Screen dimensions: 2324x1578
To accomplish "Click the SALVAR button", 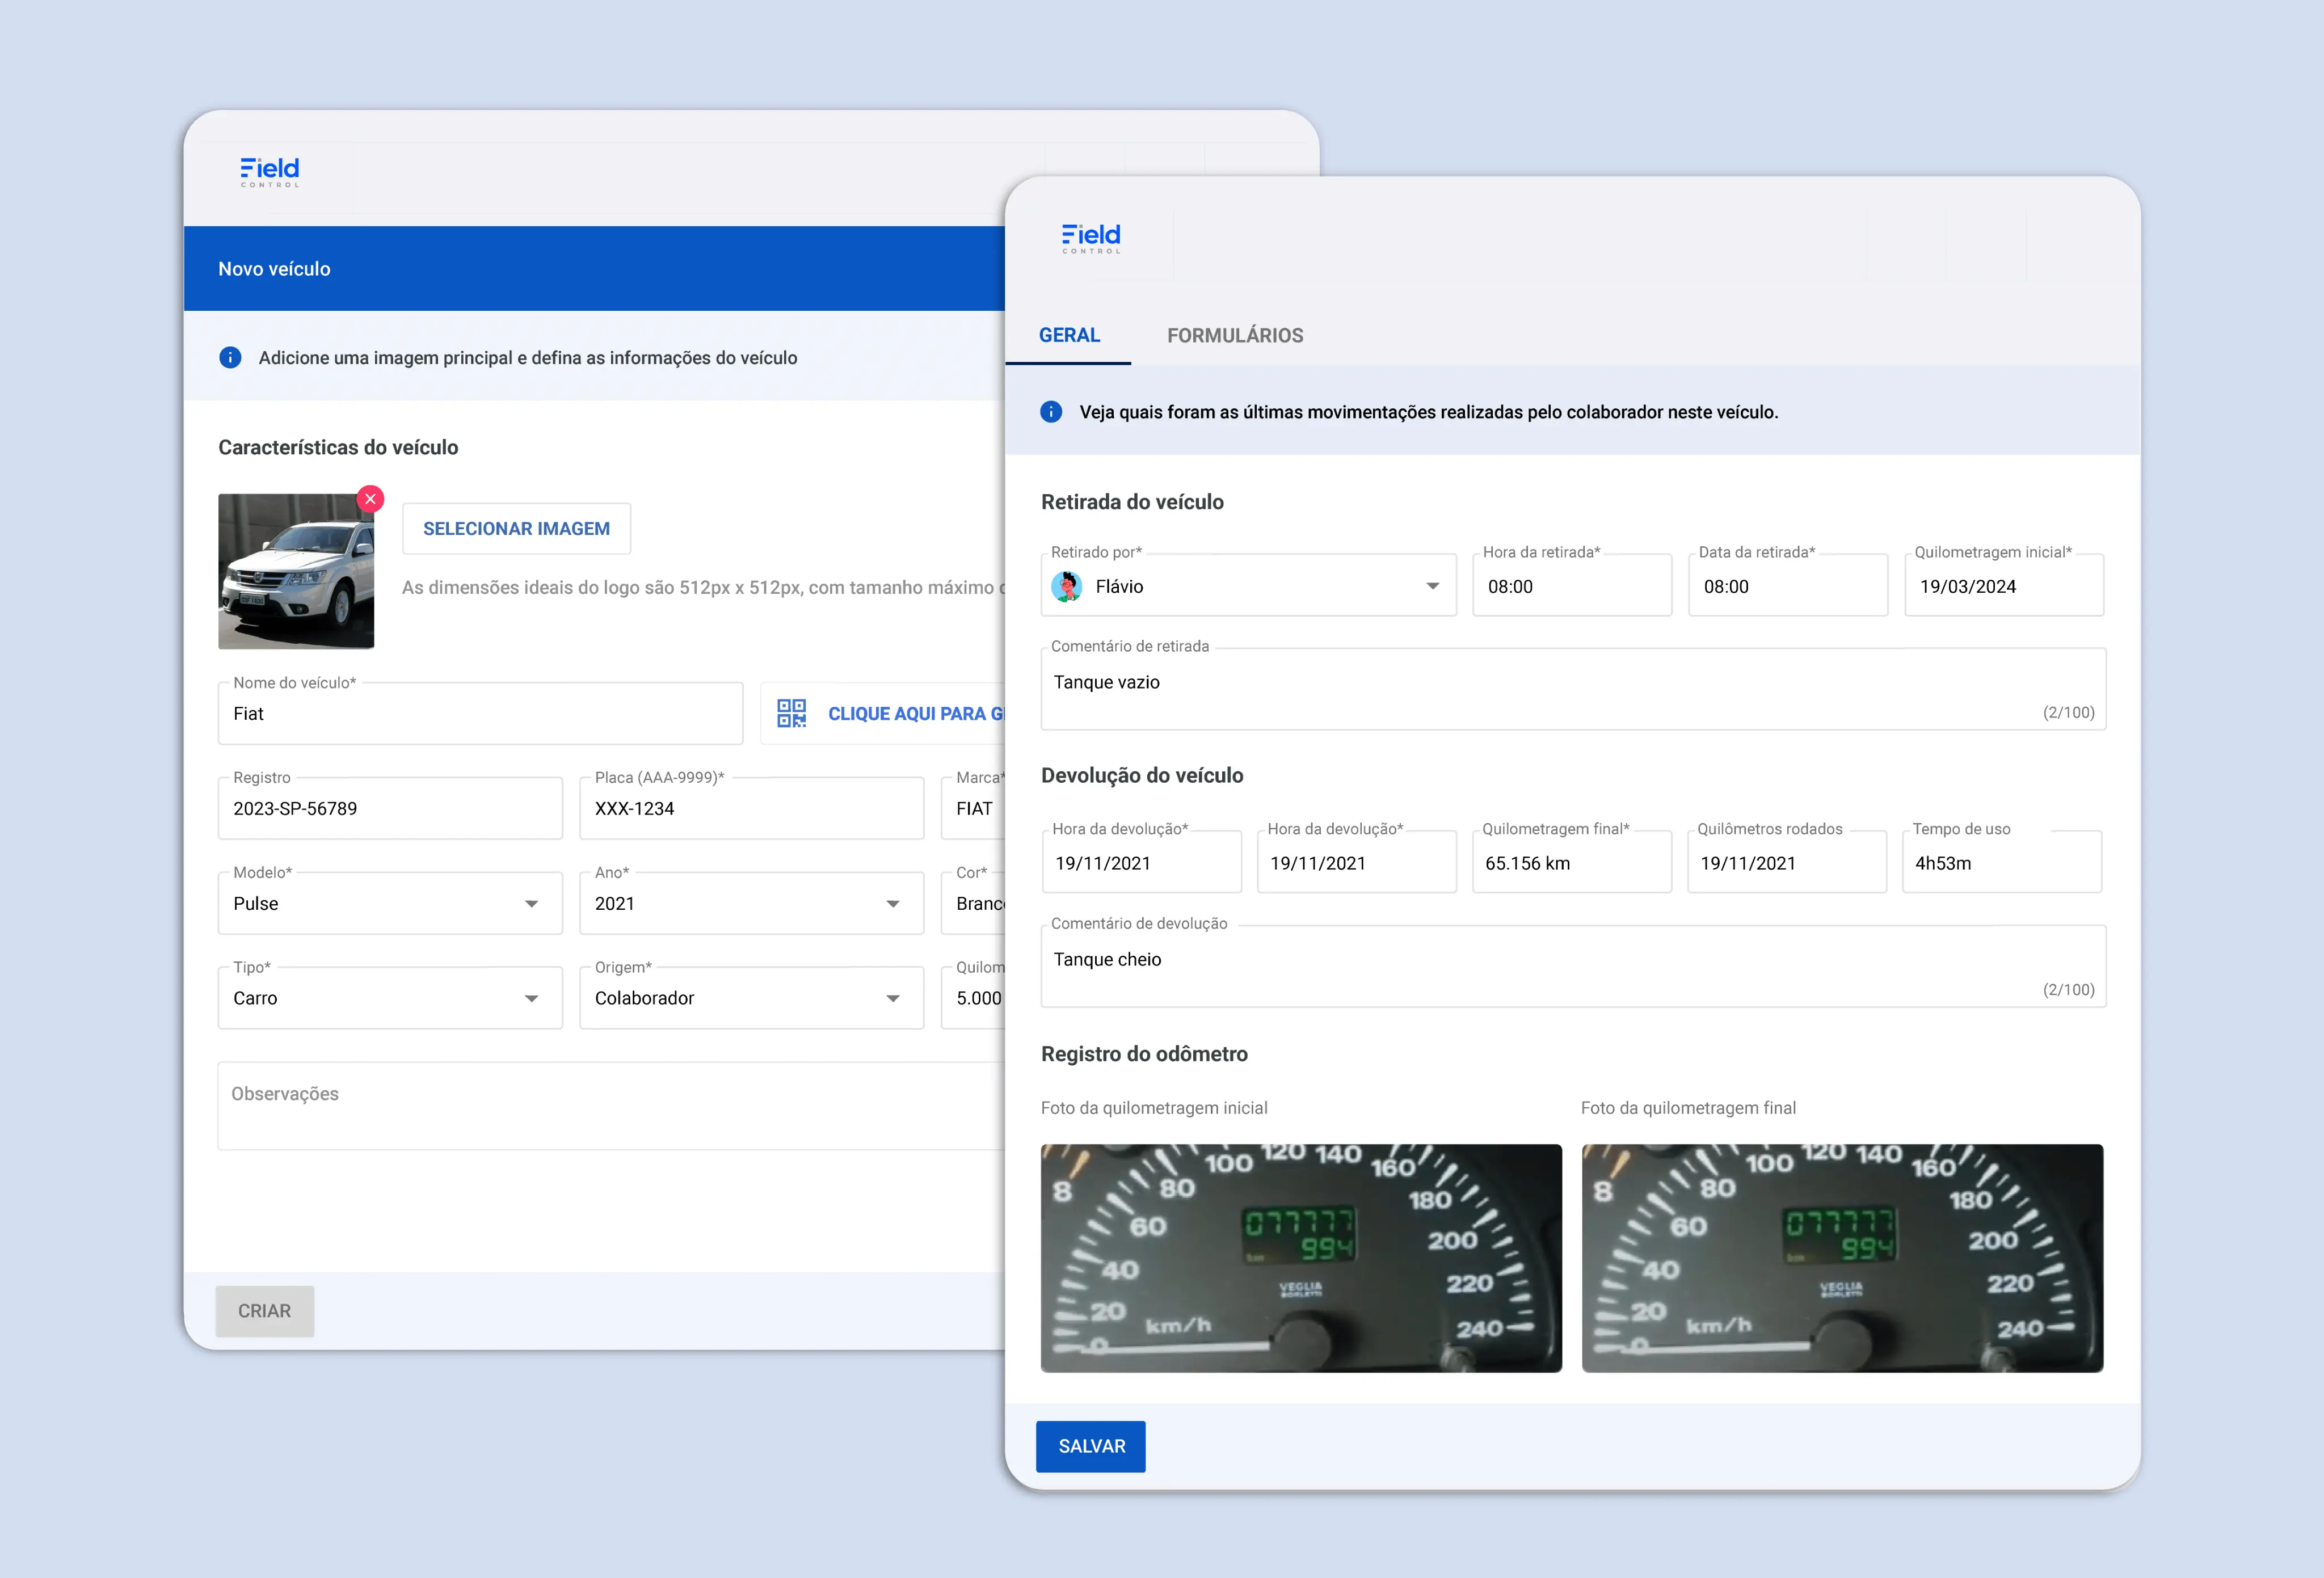I will pyautogui.click(x=1091, y=1446).
